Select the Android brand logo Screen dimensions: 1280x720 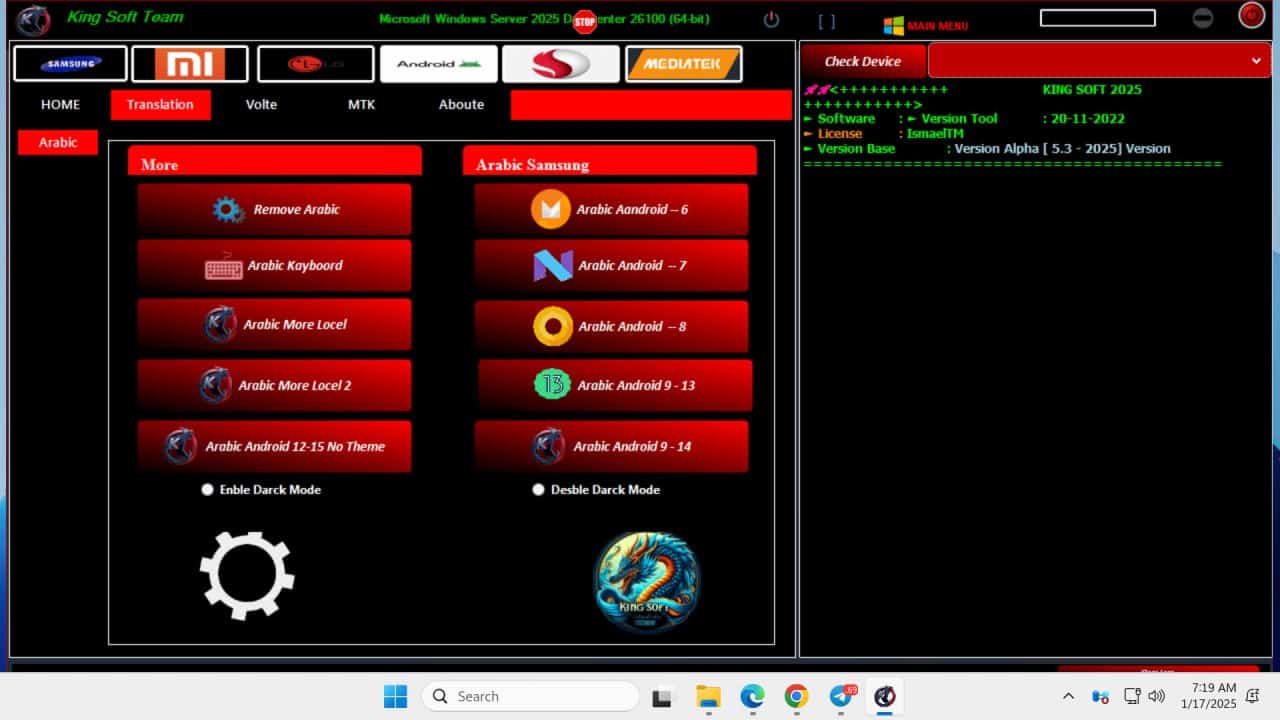click(439, 64)
